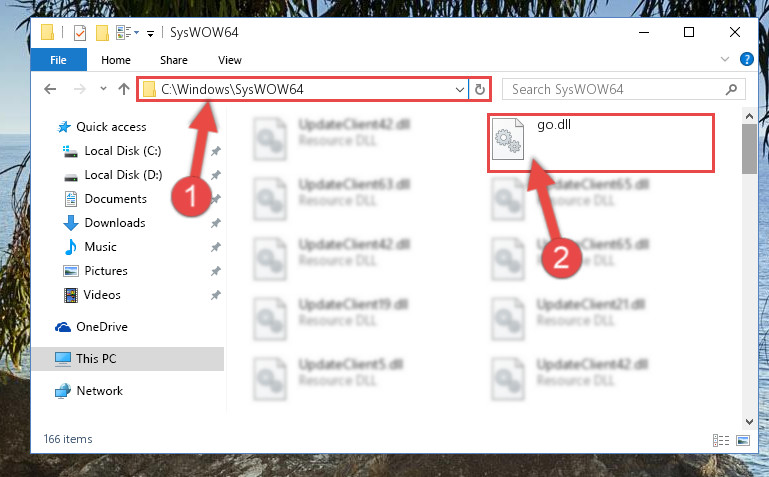Open the Explorer help icon
The image size is (769, 477).
(x=746, y=59)
